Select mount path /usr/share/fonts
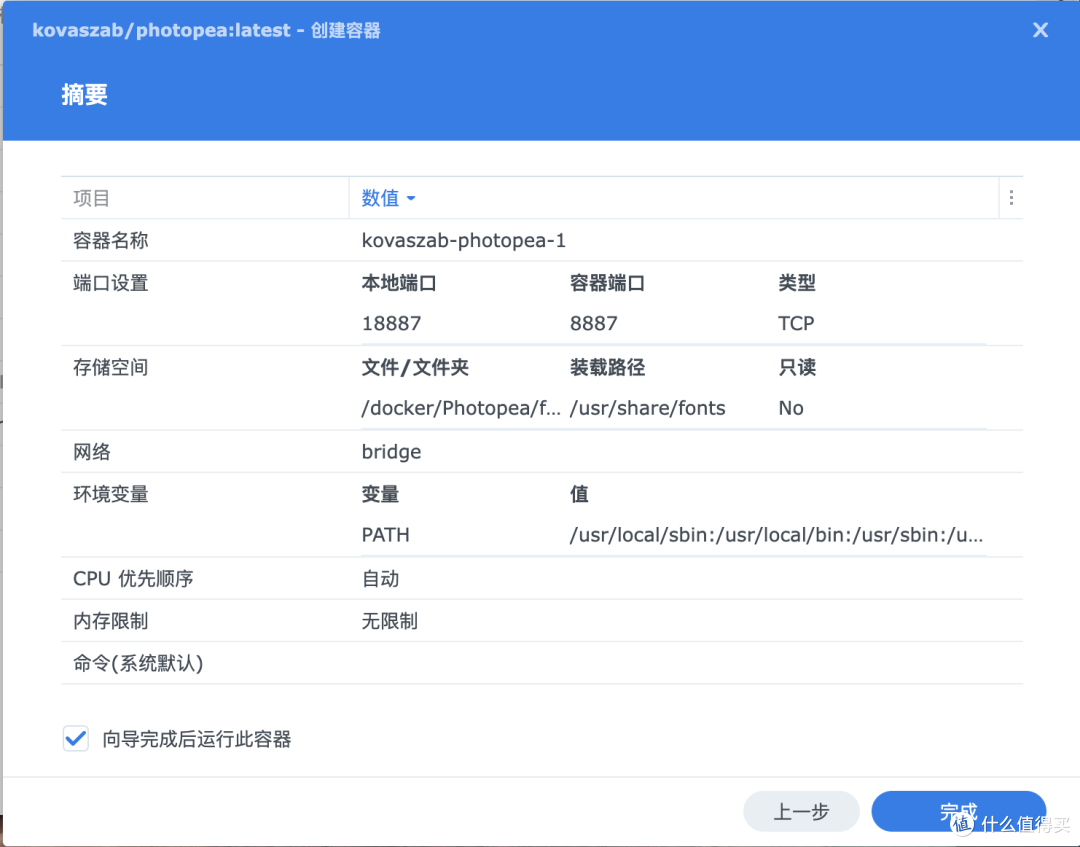1080x847 pixels. click(647, 408)
